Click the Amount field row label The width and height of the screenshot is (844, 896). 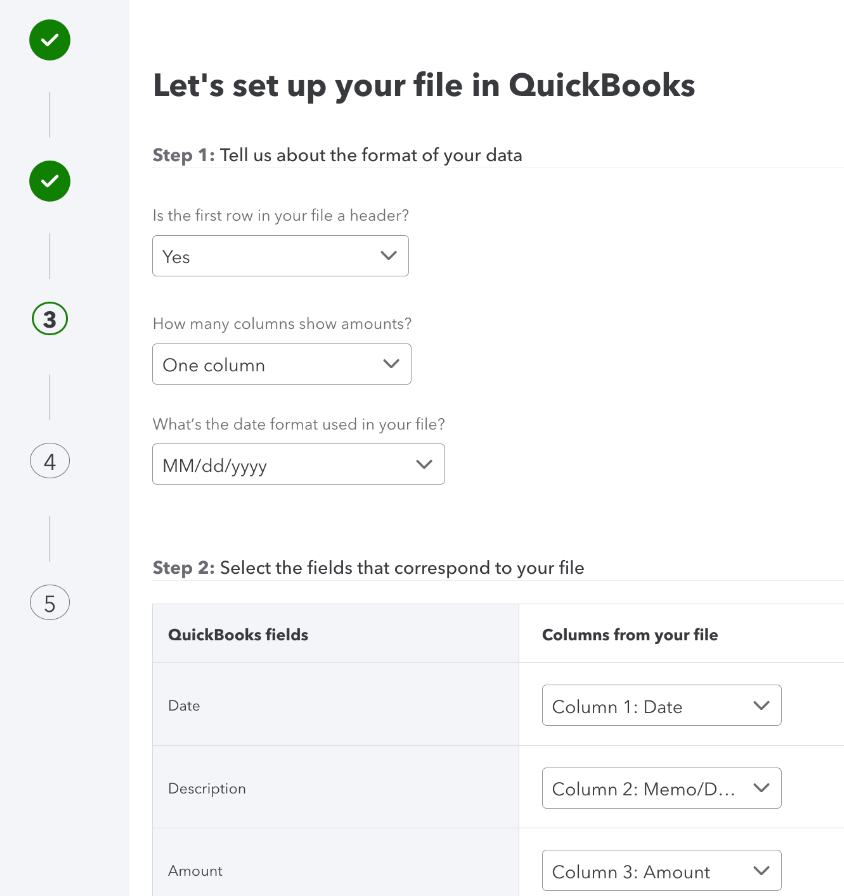coord(195,871)
